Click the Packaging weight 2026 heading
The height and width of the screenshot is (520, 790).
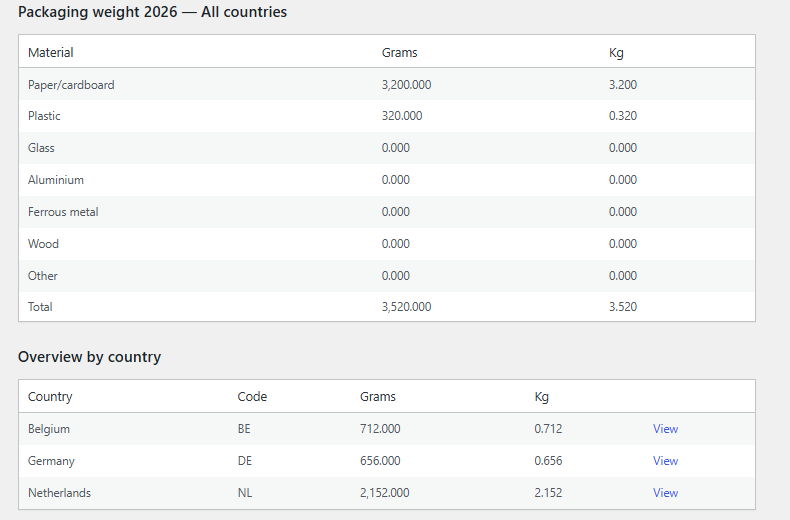coord(152,12)
